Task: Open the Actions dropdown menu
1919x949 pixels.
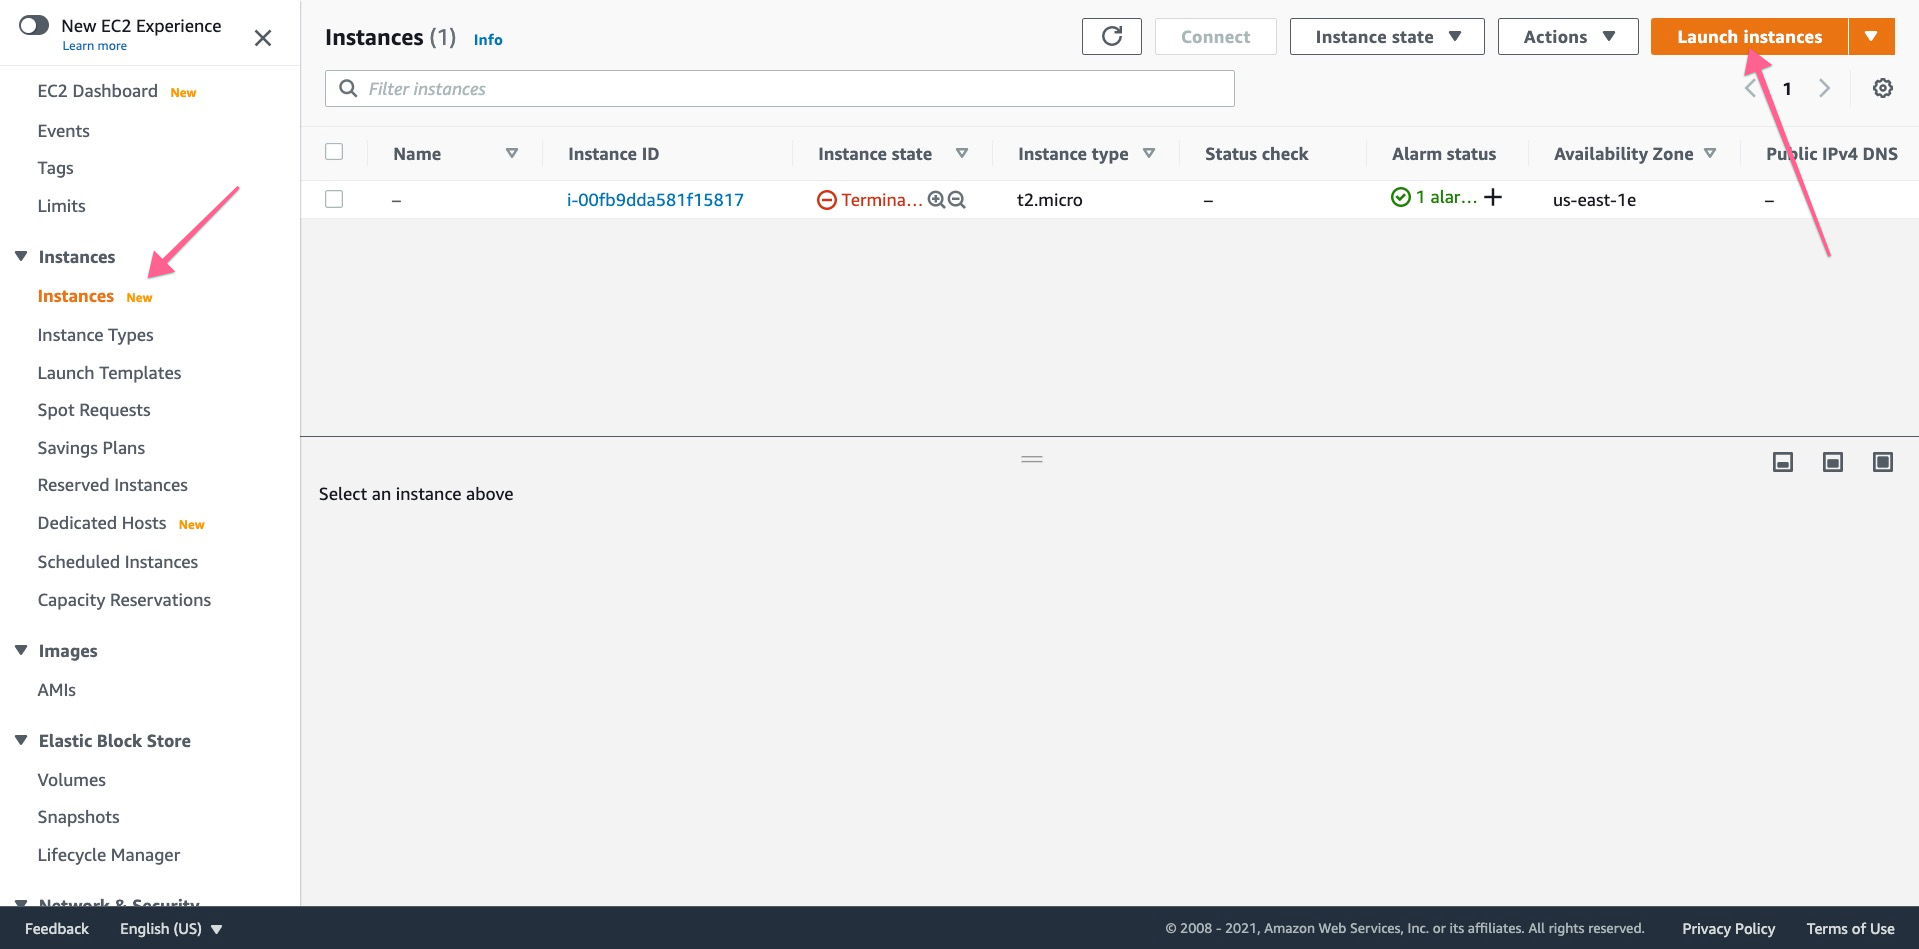Action: (x=1568, y=37)
